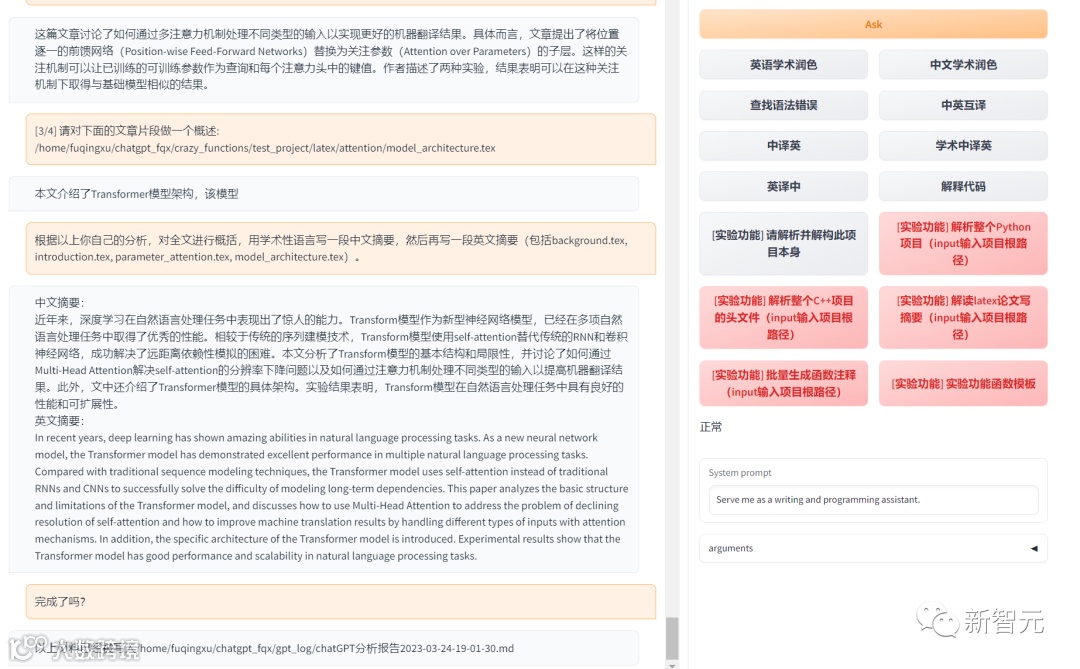Click the orange Ask button
Image resolution: width=1080 pixels, height=669 pixels.
tap(873, 24)
